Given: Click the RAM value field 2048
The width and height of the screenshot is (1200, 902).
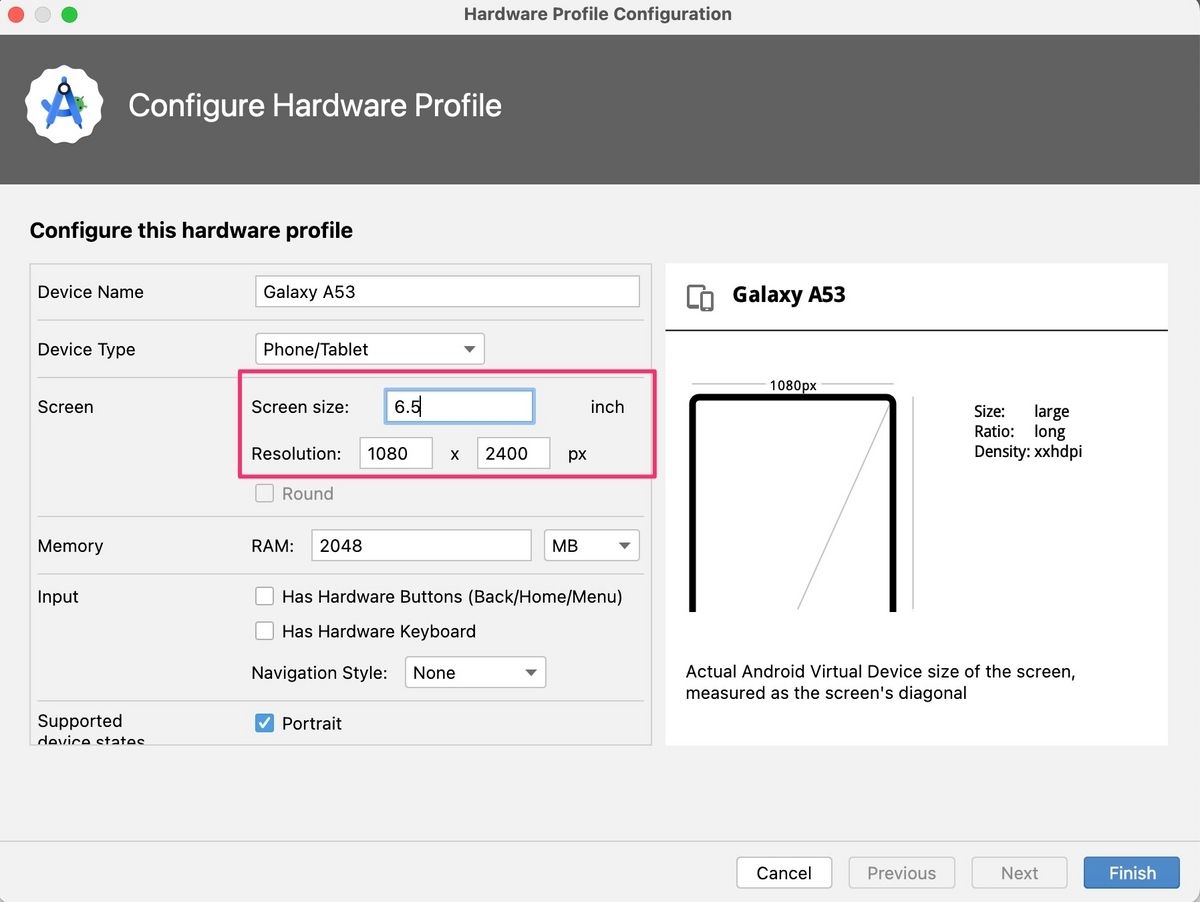Looking at the screenshot, I should pos(421,546).
